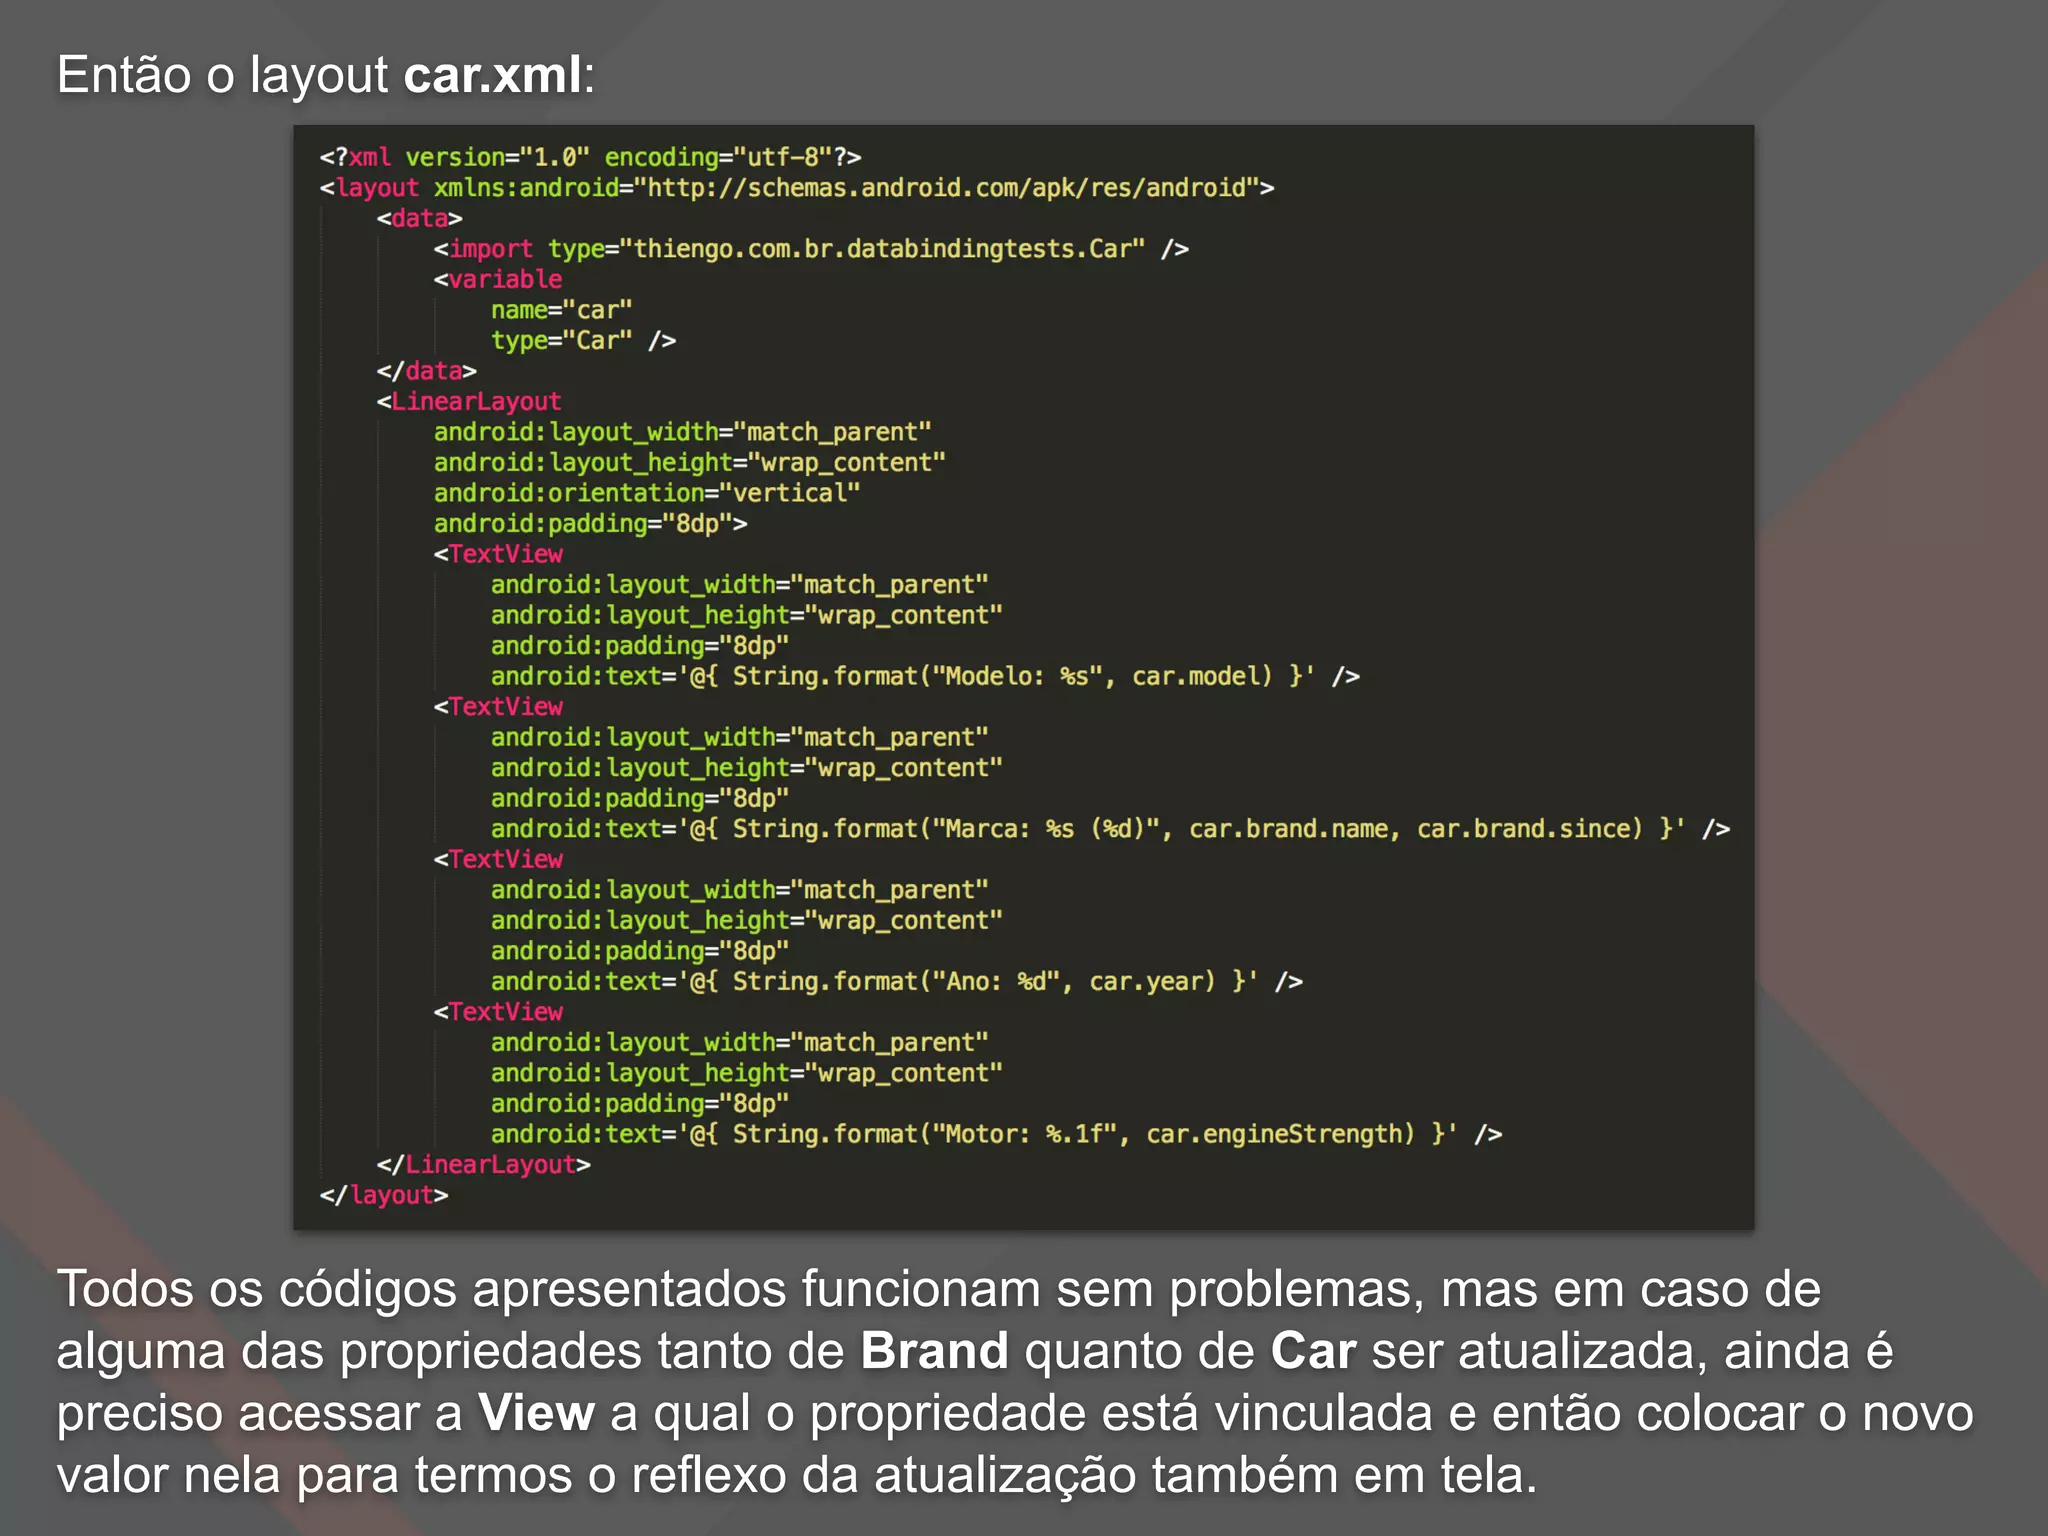Click the type="Car" /> attribute line
2048x1536 pixels.
coord(583,340)
